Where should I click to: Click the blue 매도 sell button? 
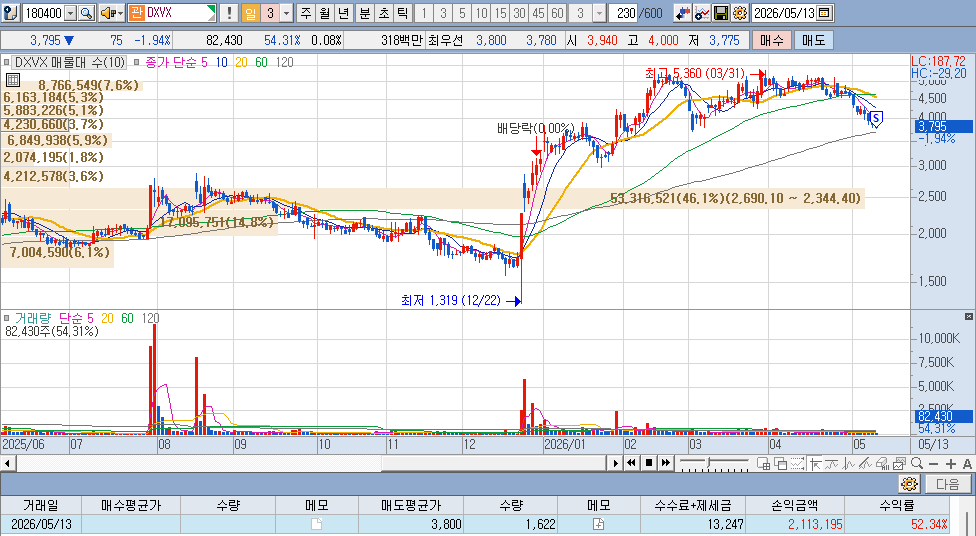(814, 40)
